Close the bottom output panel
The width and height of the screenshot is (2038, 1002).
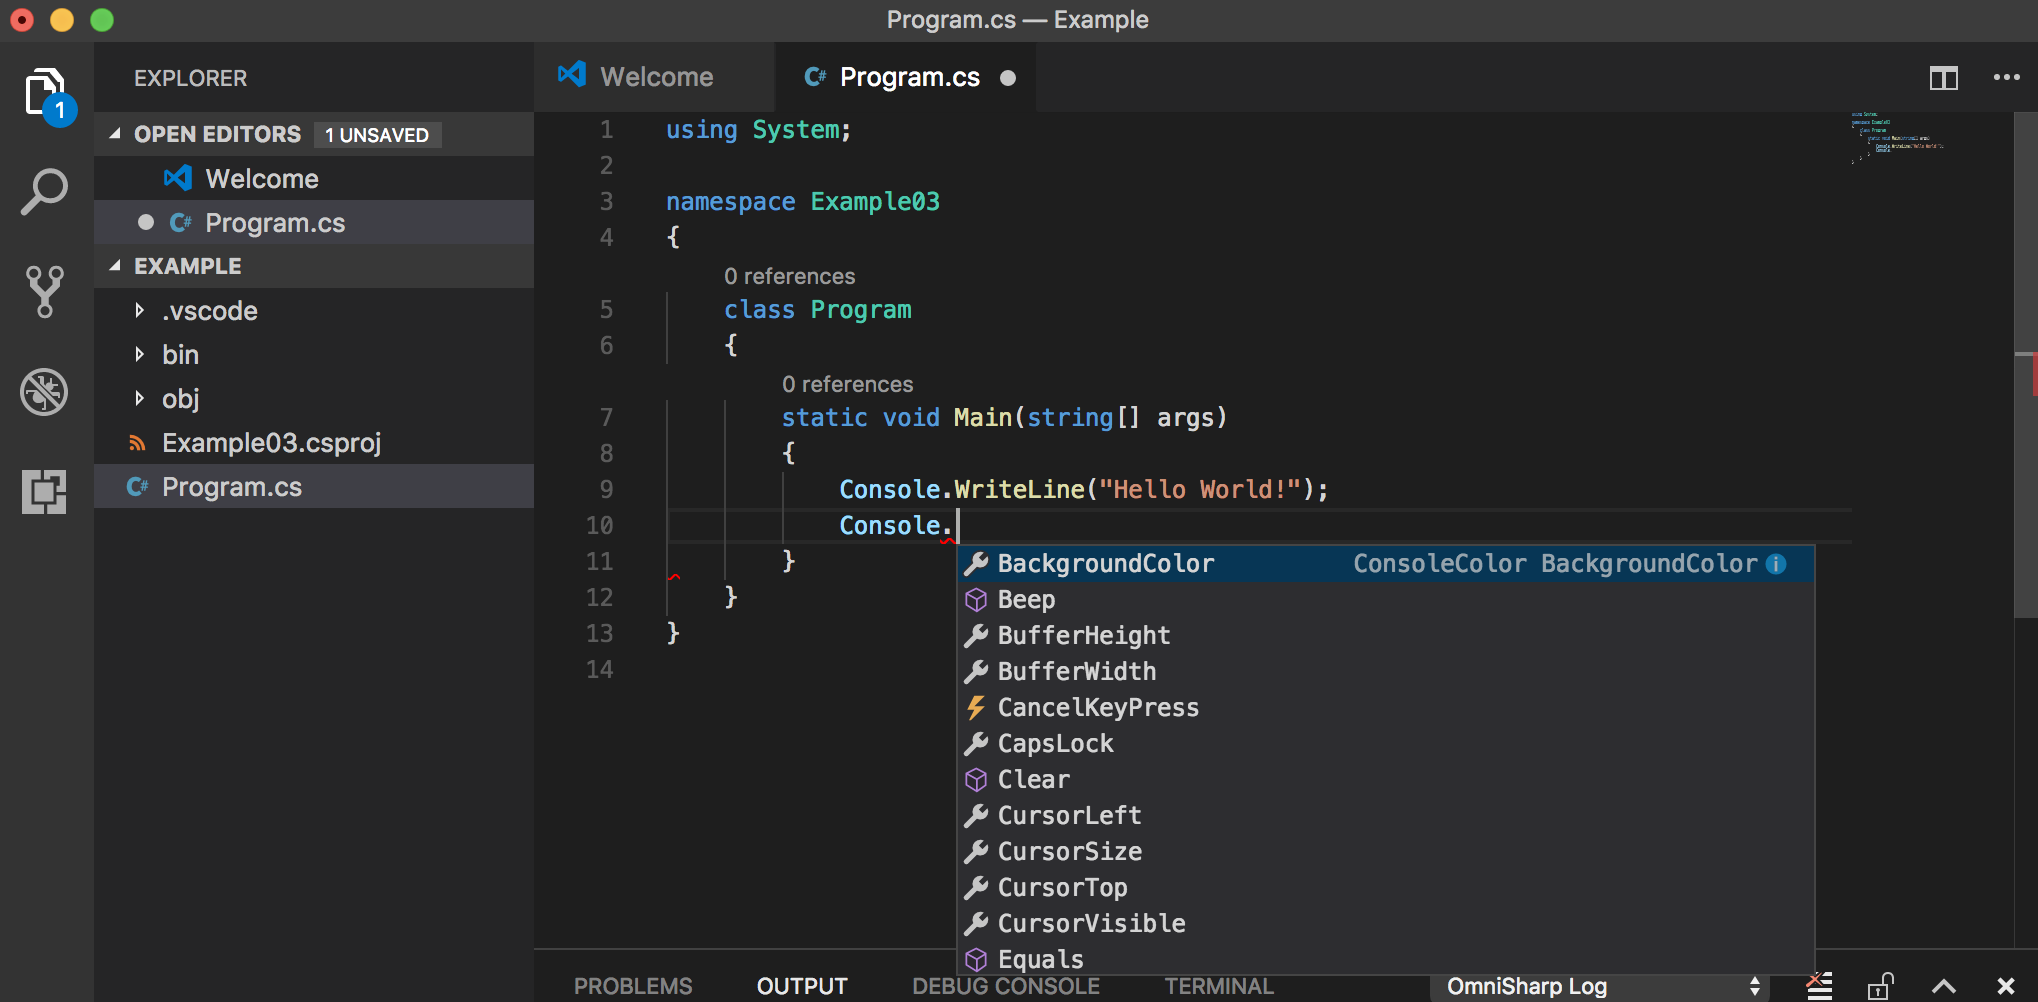[2005, 986]
